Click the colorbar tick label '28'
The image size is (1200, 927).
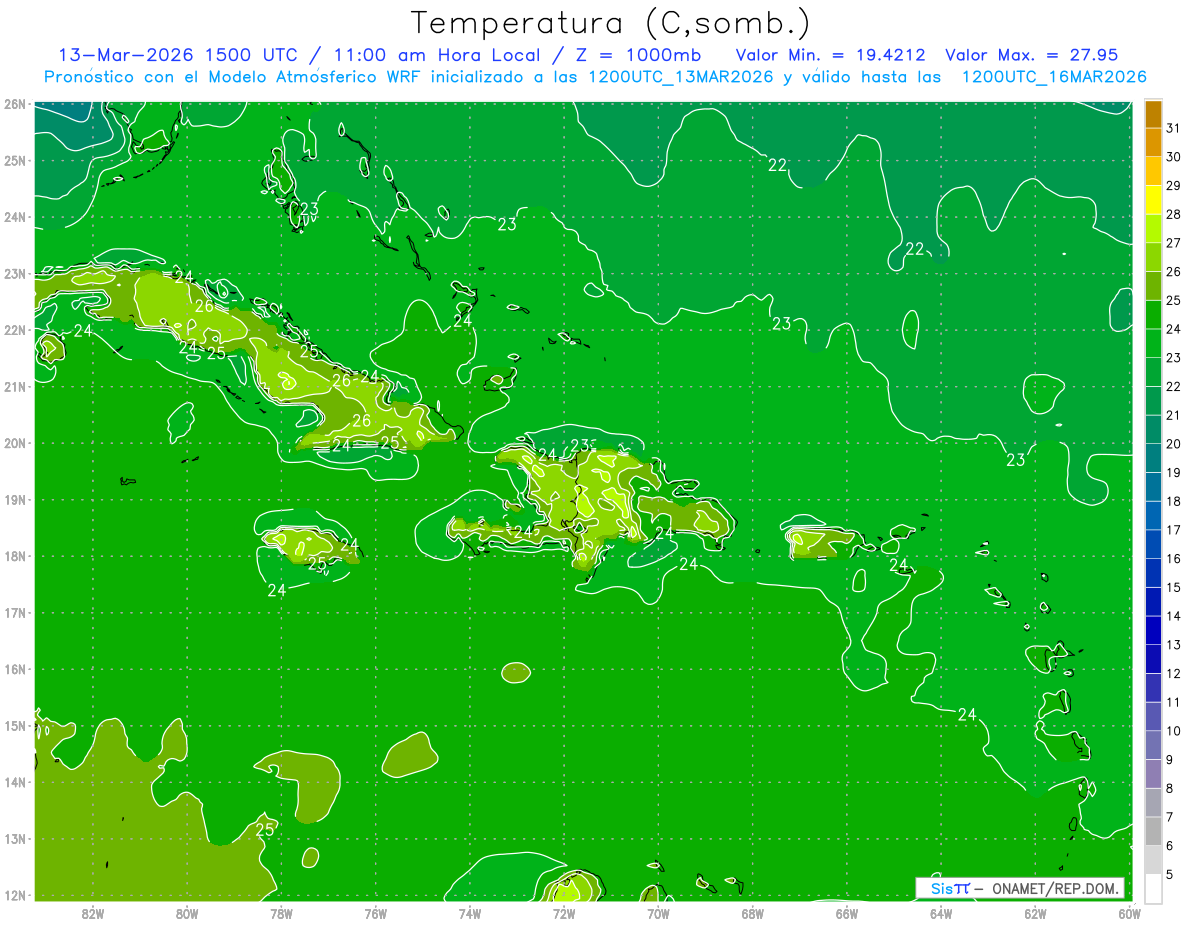1174,214
